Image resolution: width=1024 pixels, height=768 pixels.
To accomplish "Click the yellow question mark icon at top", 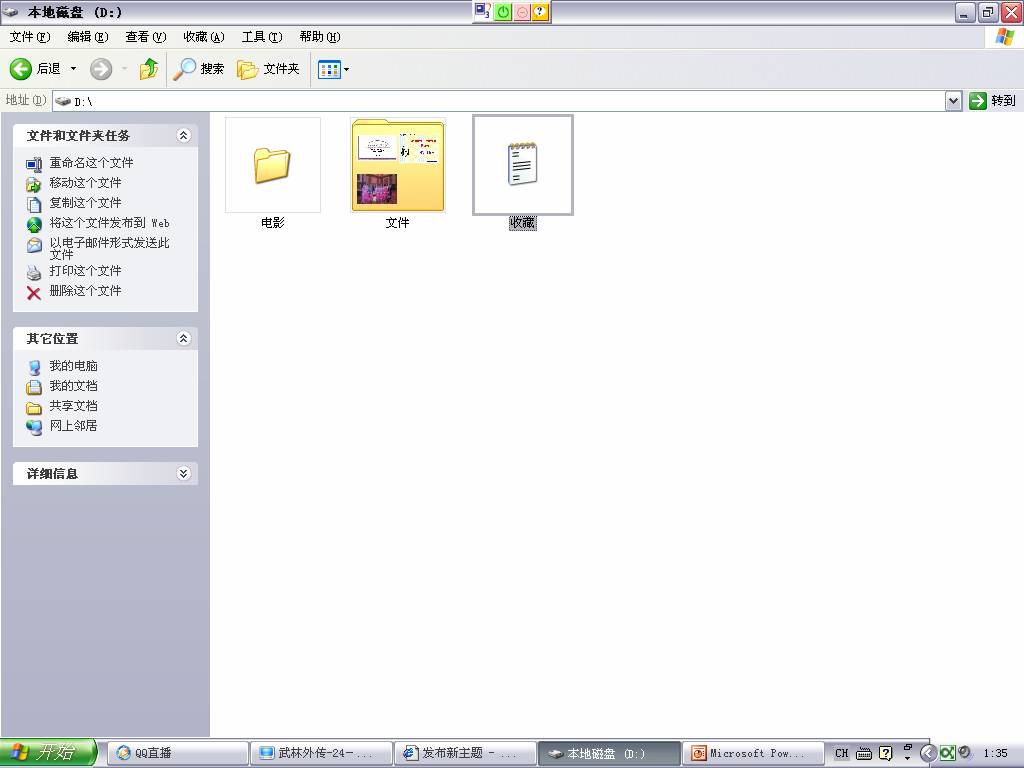I will coord(540,12).
